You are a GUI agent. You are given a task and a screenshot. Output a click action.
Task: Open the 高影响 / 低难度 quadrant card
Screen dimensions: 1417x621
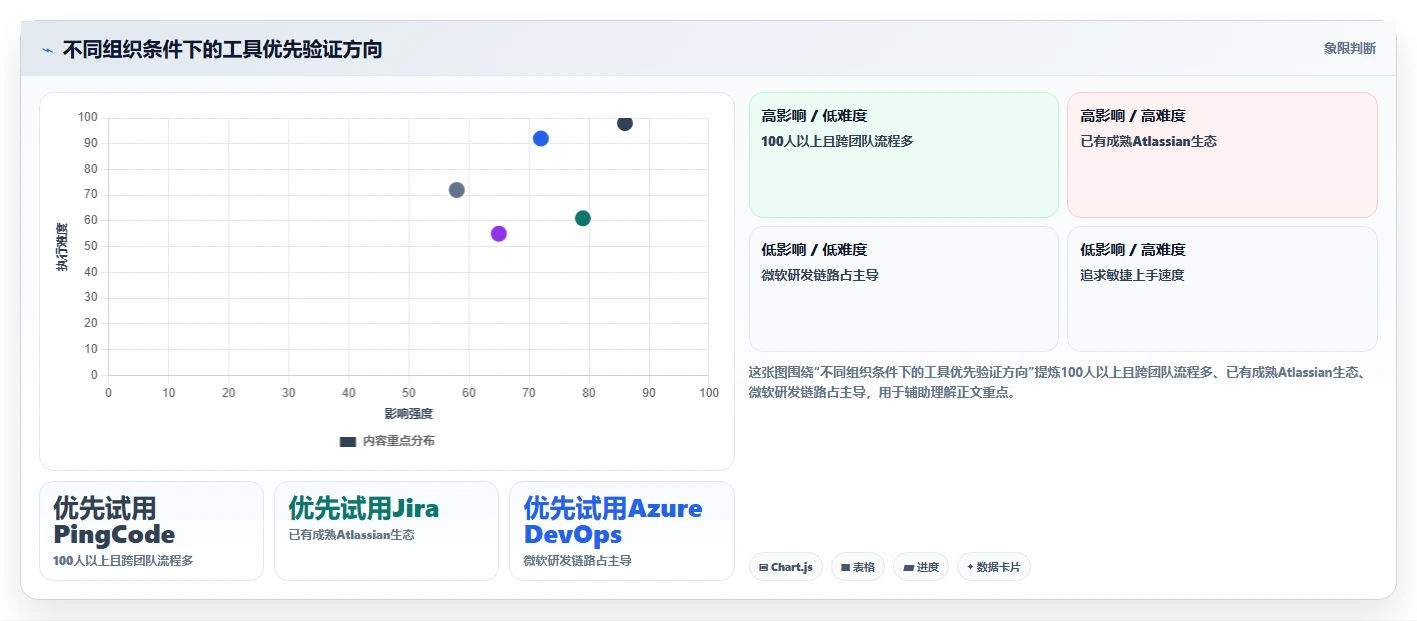[904, 155]
